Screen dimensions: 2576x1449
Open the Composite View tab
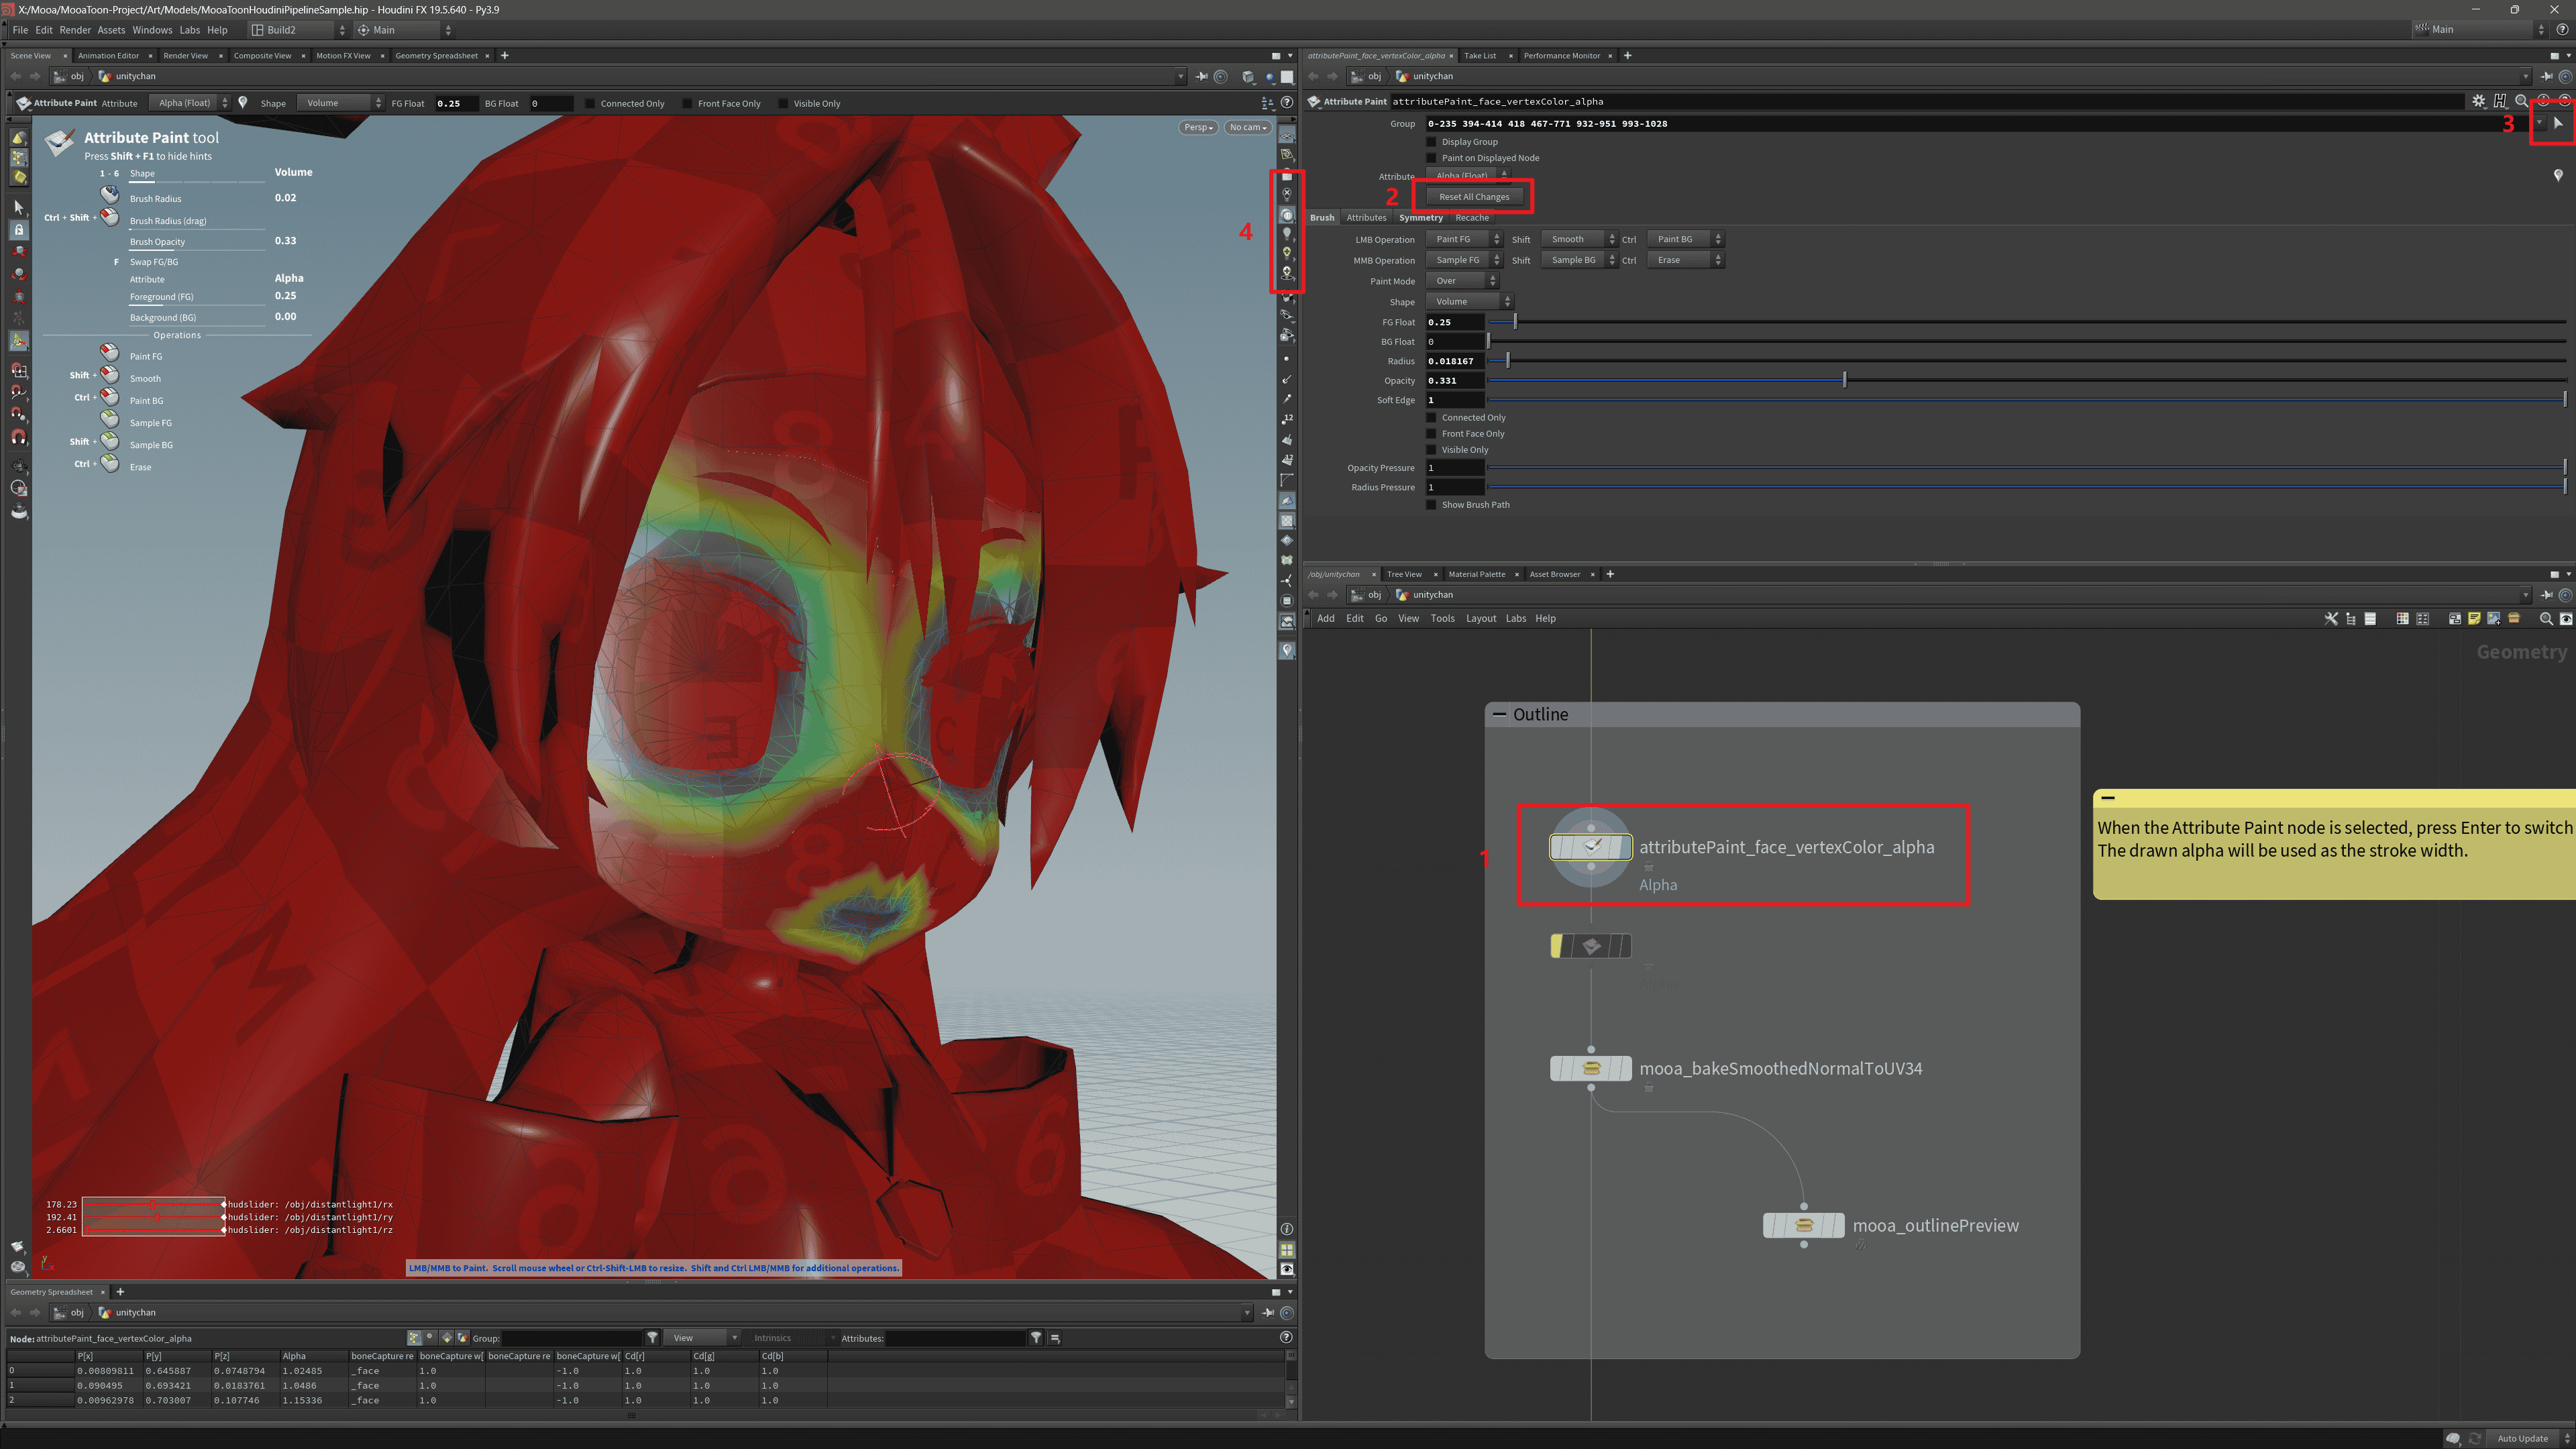(x=262, y=55)
